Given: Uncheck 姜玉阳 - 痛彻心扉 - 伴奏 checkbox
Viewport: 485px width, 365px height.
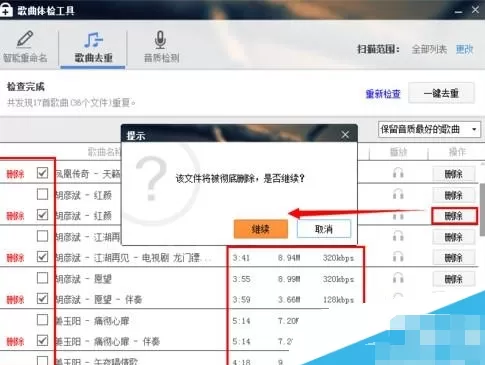Looking at the screenshot, I should tap(42, 341).
